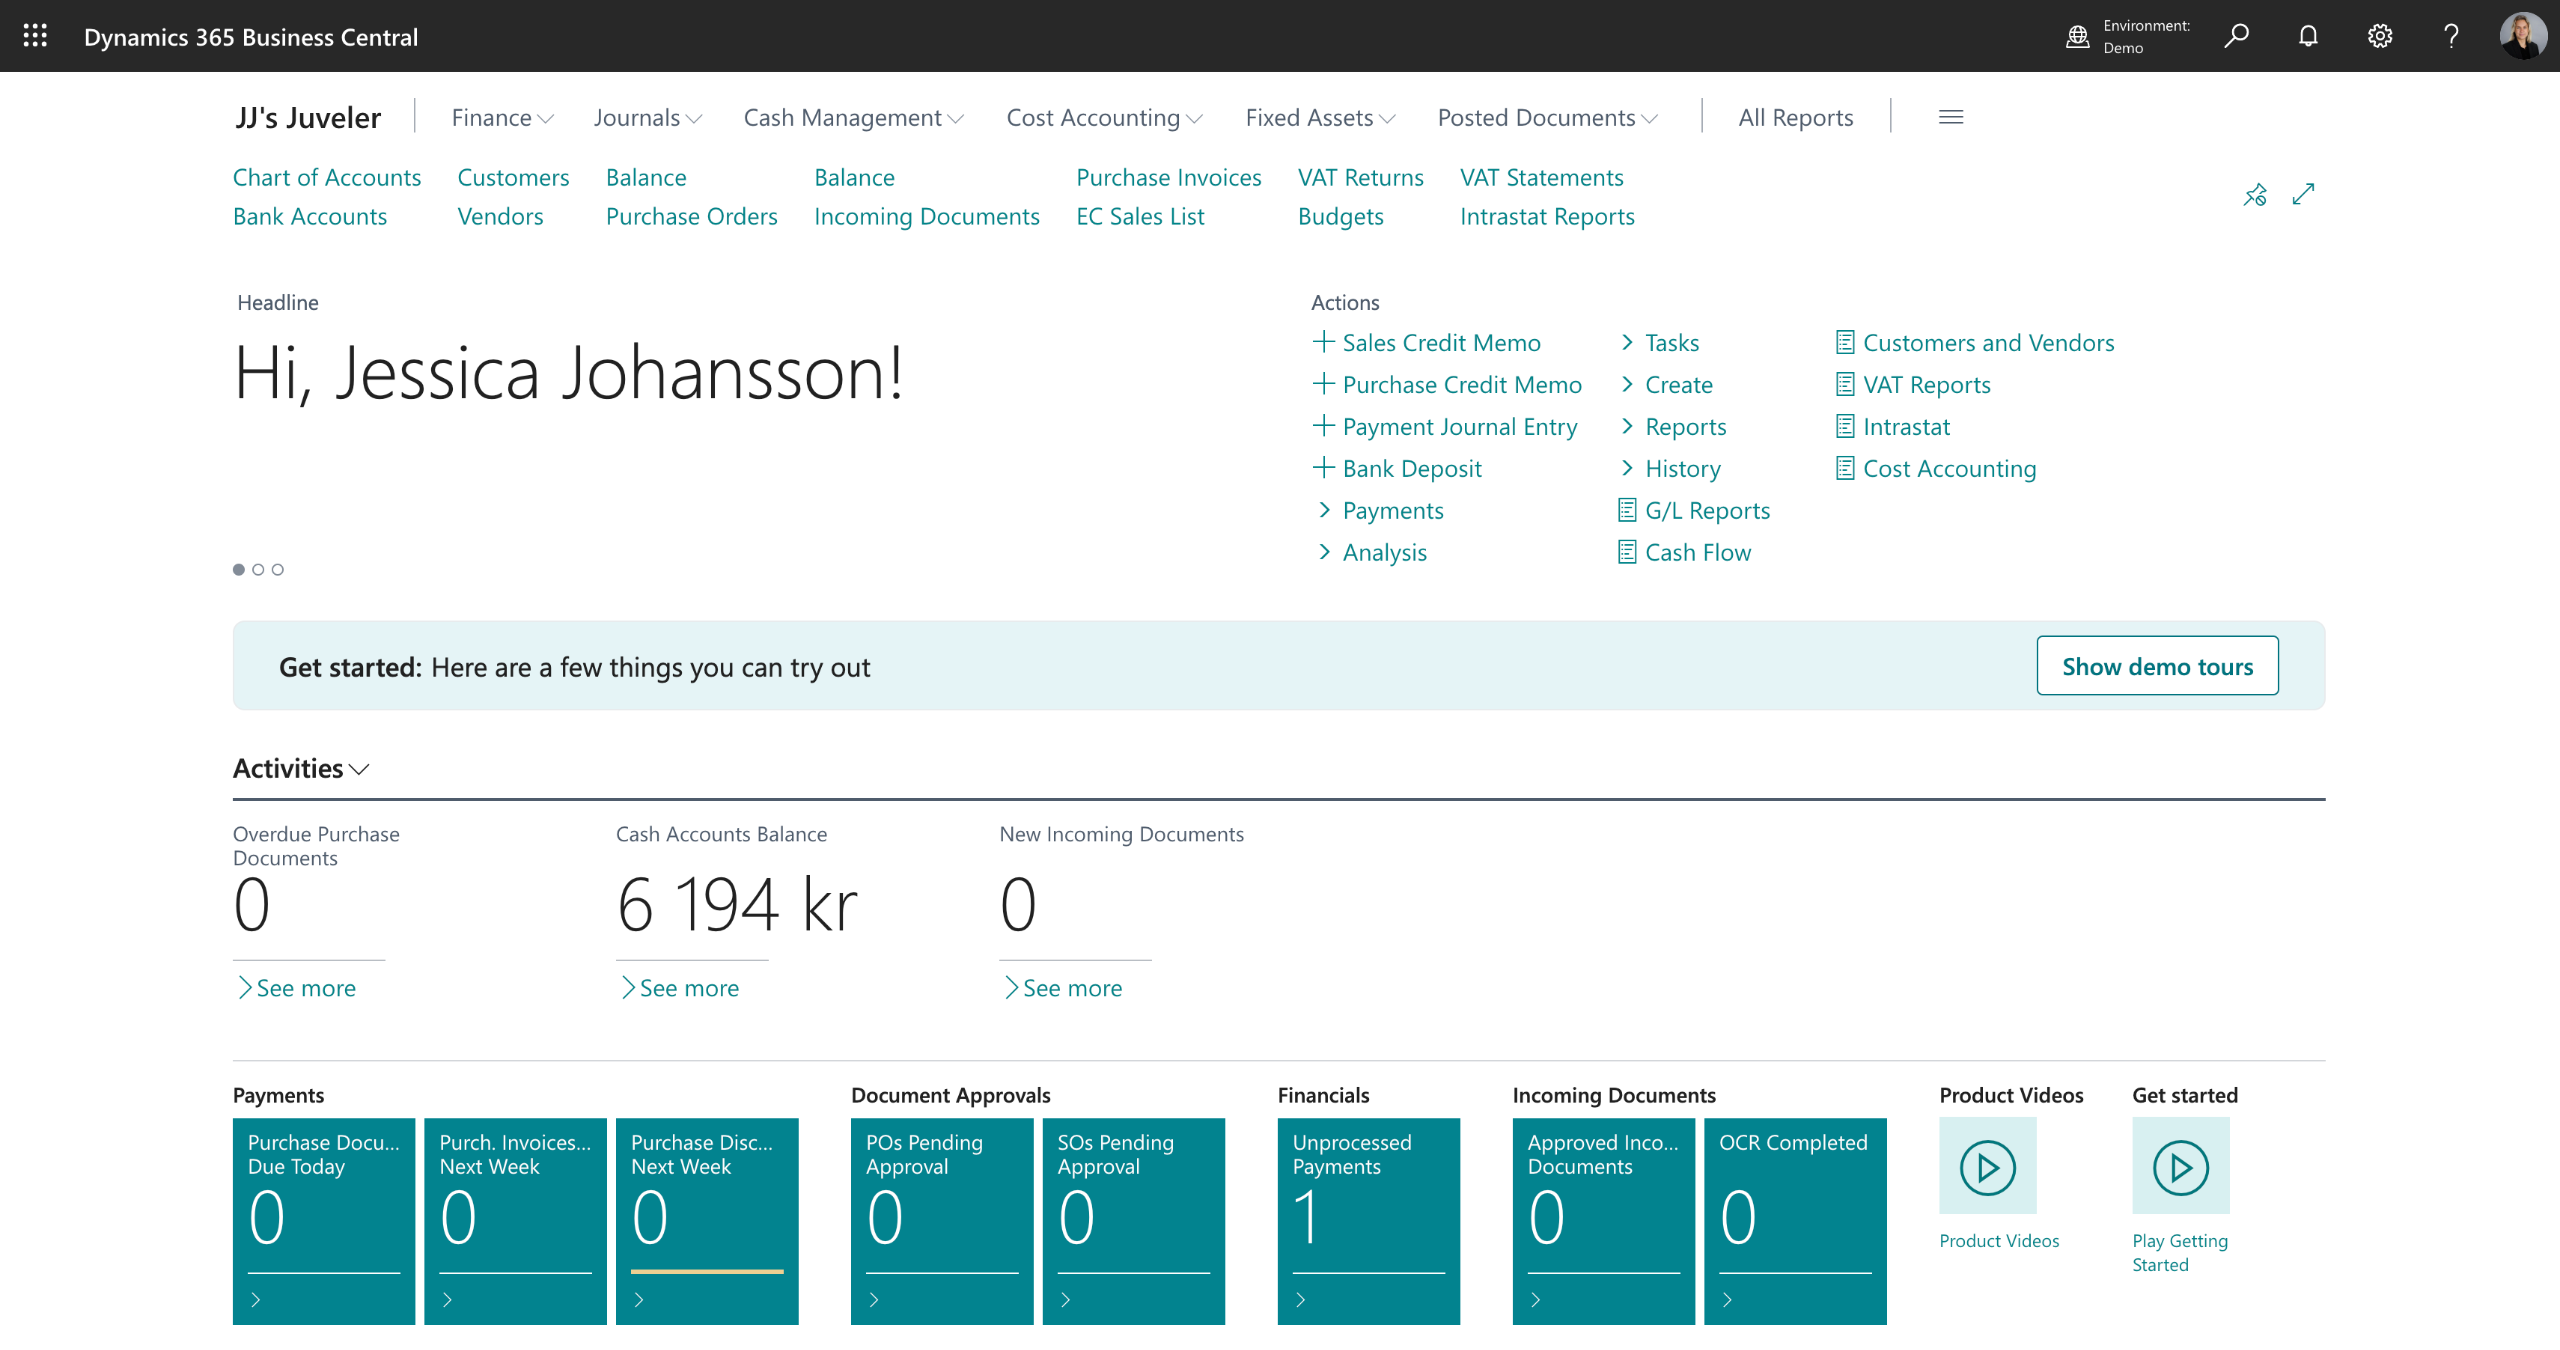Select the third headline carousel dot
This screenshot has width=2560, height=1350.
[x=278, y=570]
